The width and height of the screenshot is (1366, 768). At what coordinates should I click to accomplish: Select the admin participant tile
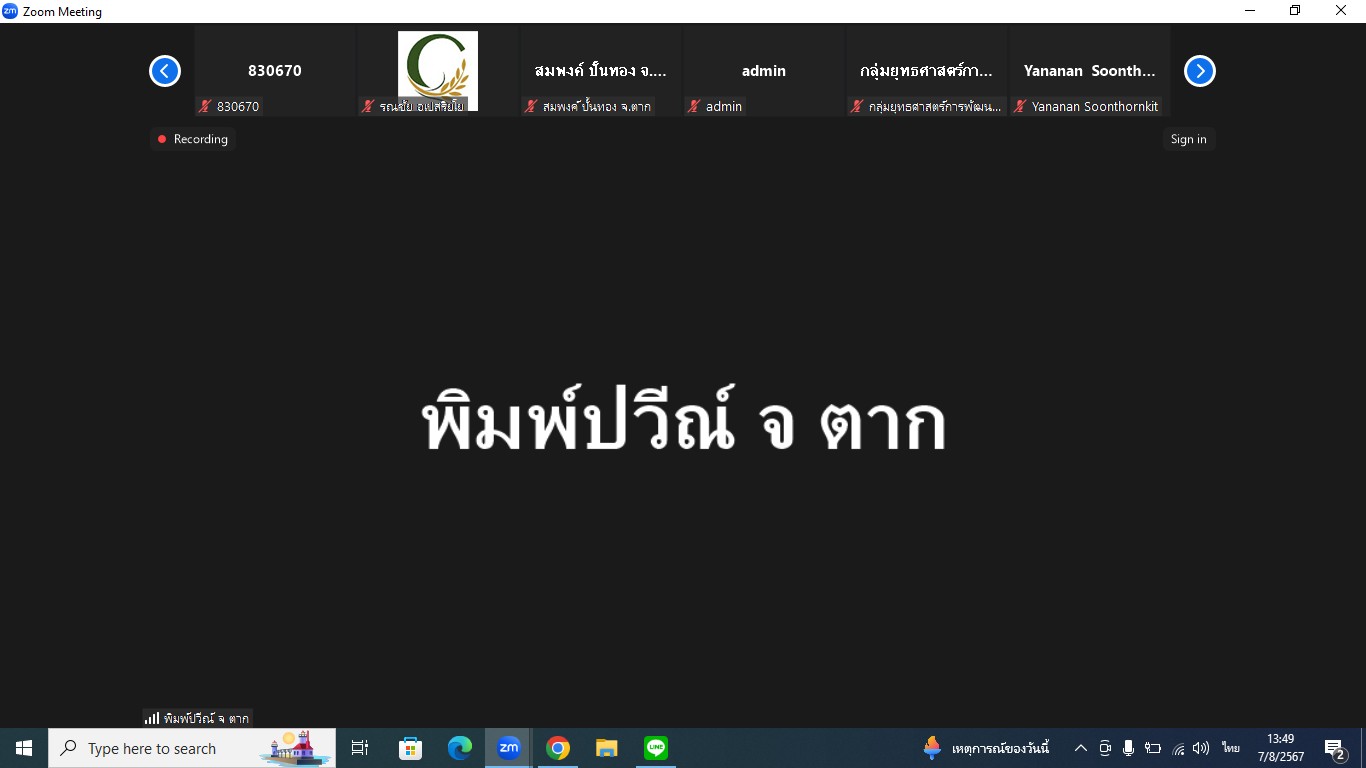(763, 71)
